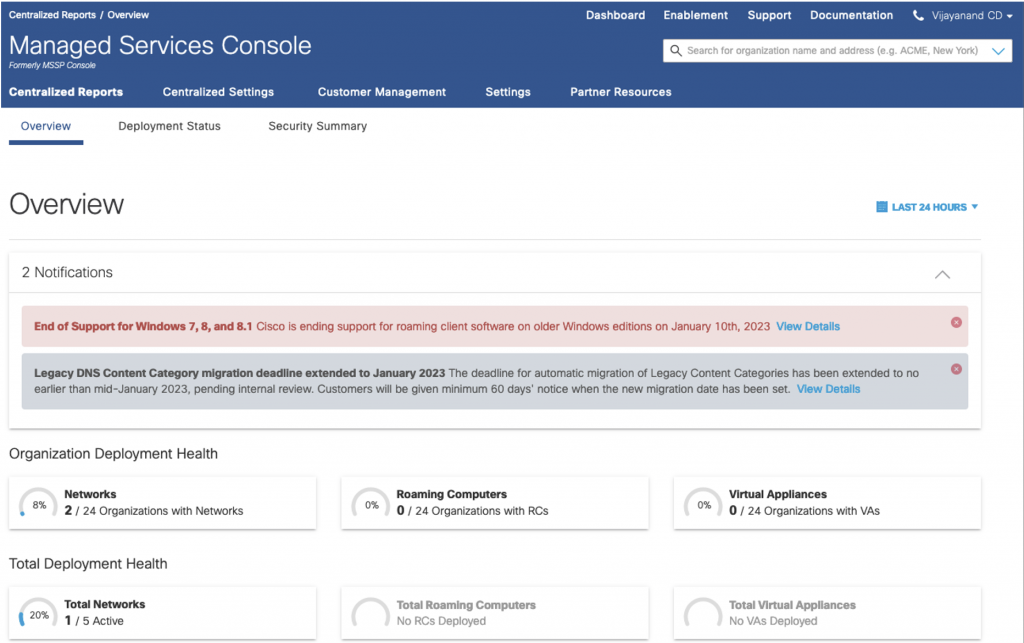Open the Documentation link in the header
Image resolution: width=1024 pixels, height=643 pixels.
[851, 16]
